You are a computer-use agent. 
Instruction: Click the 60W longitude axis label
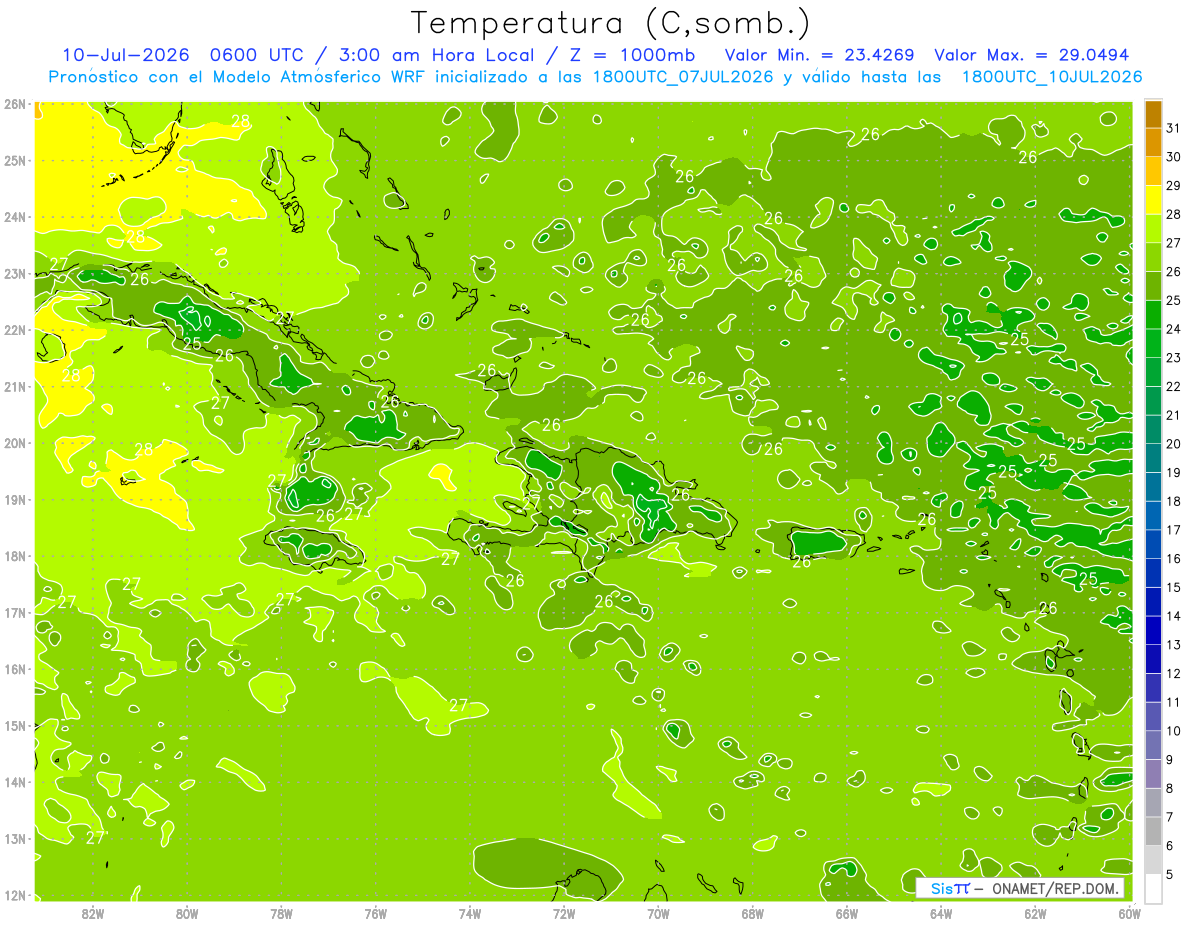click(1129, 913)
